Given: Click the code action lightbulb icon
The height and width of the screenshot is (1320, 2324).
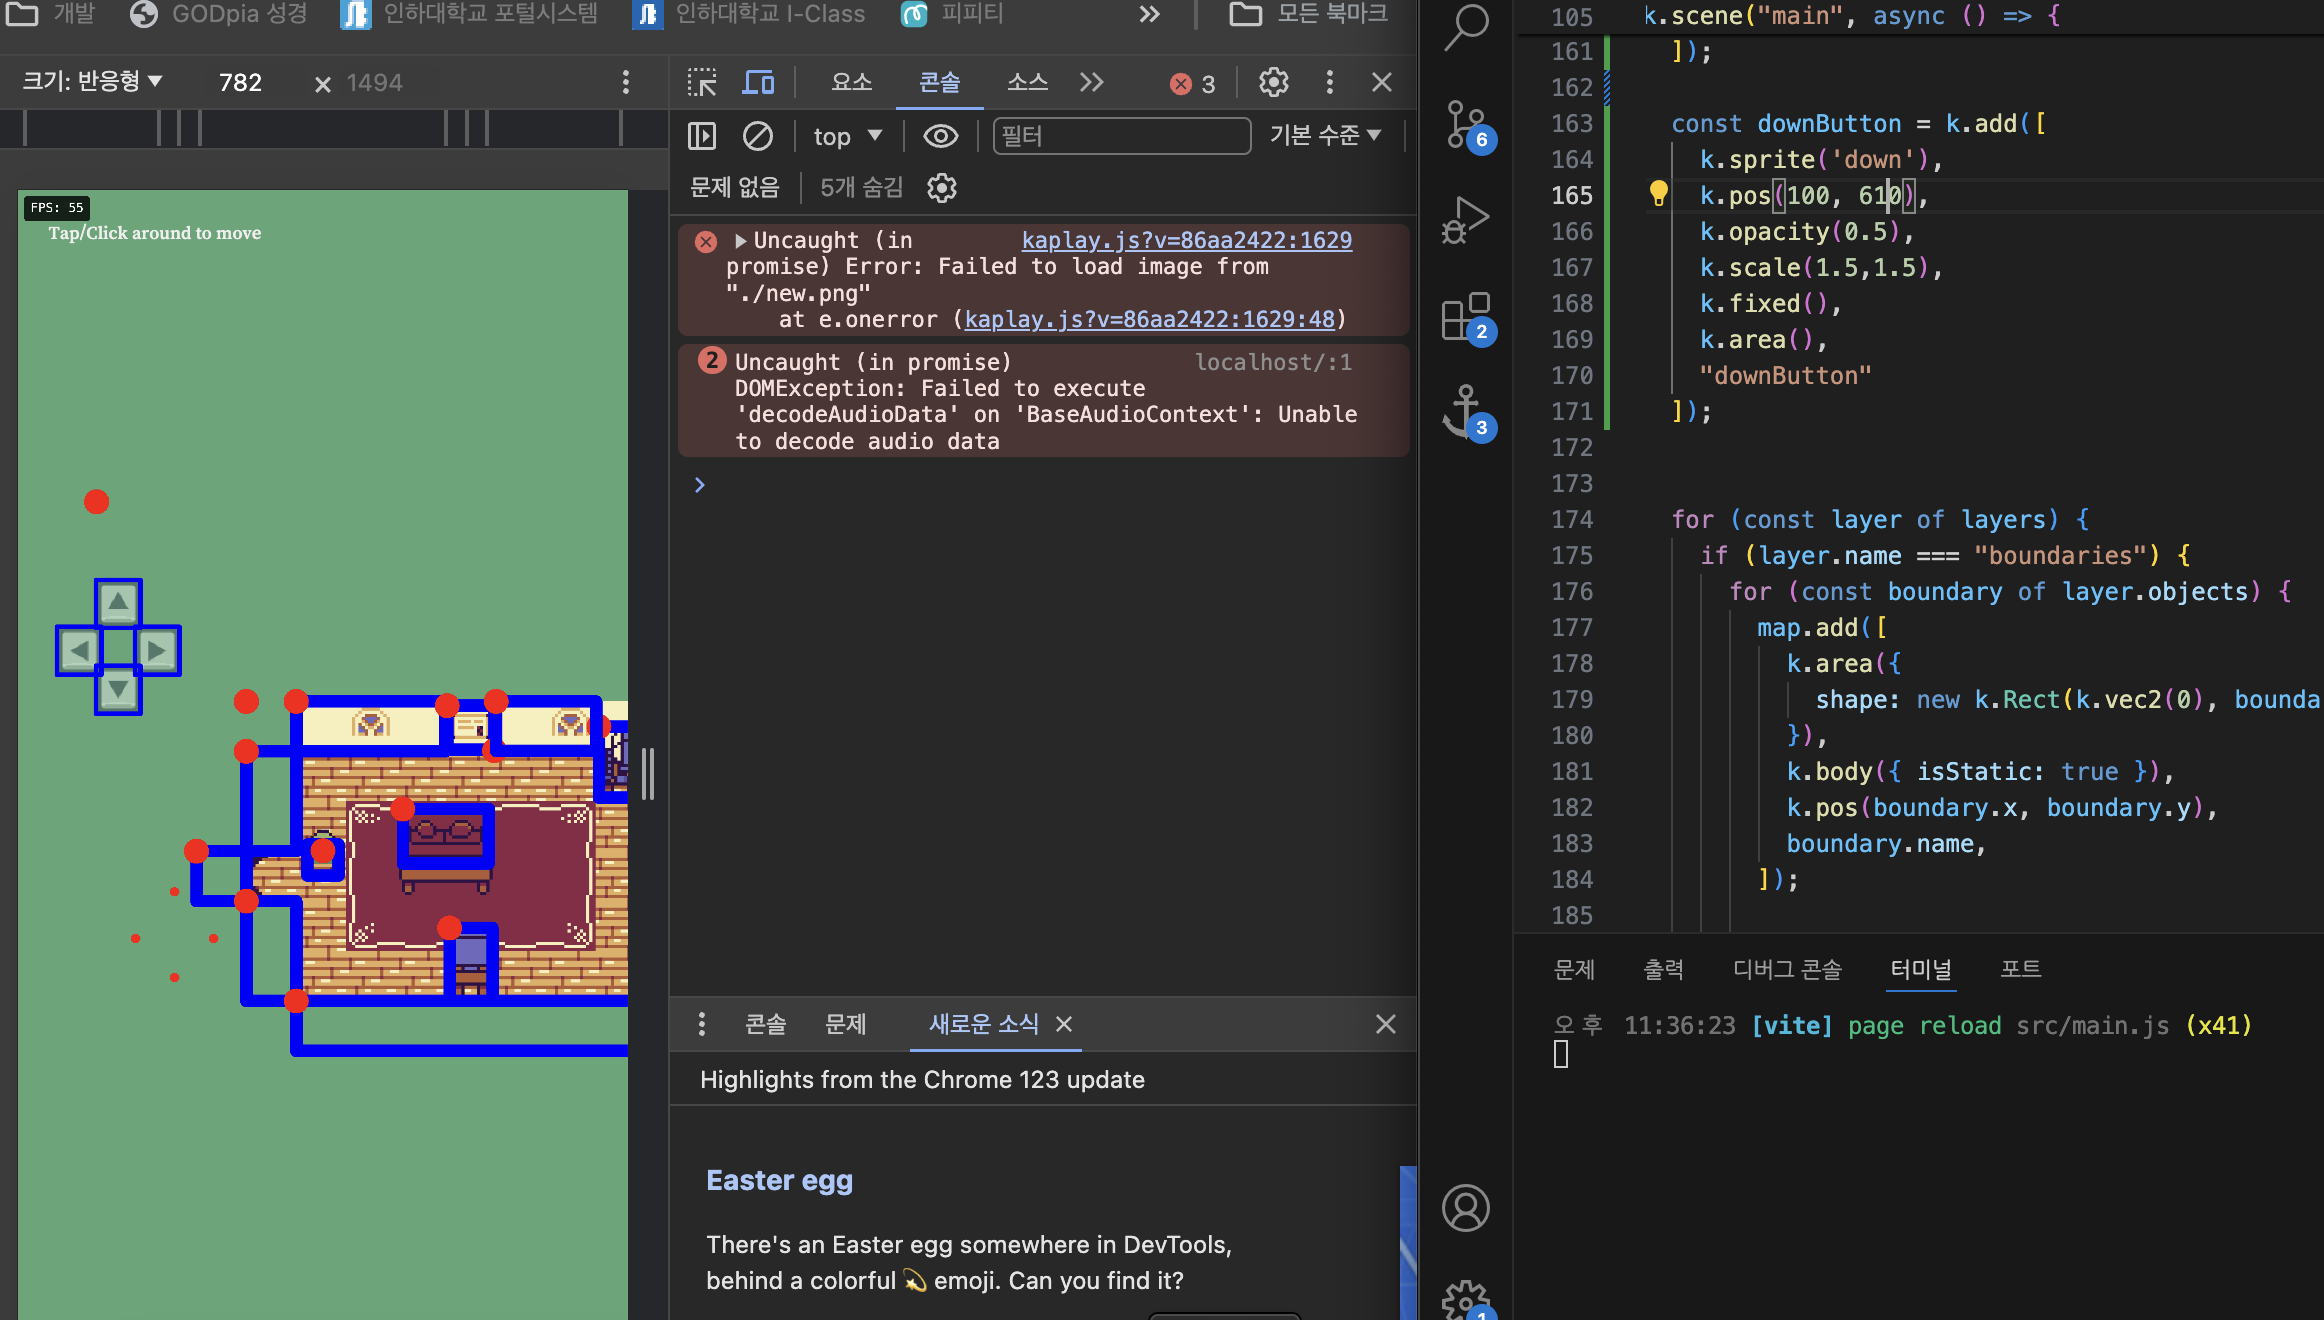Looking at the screenshot, I should click(x=1658, y=193).
